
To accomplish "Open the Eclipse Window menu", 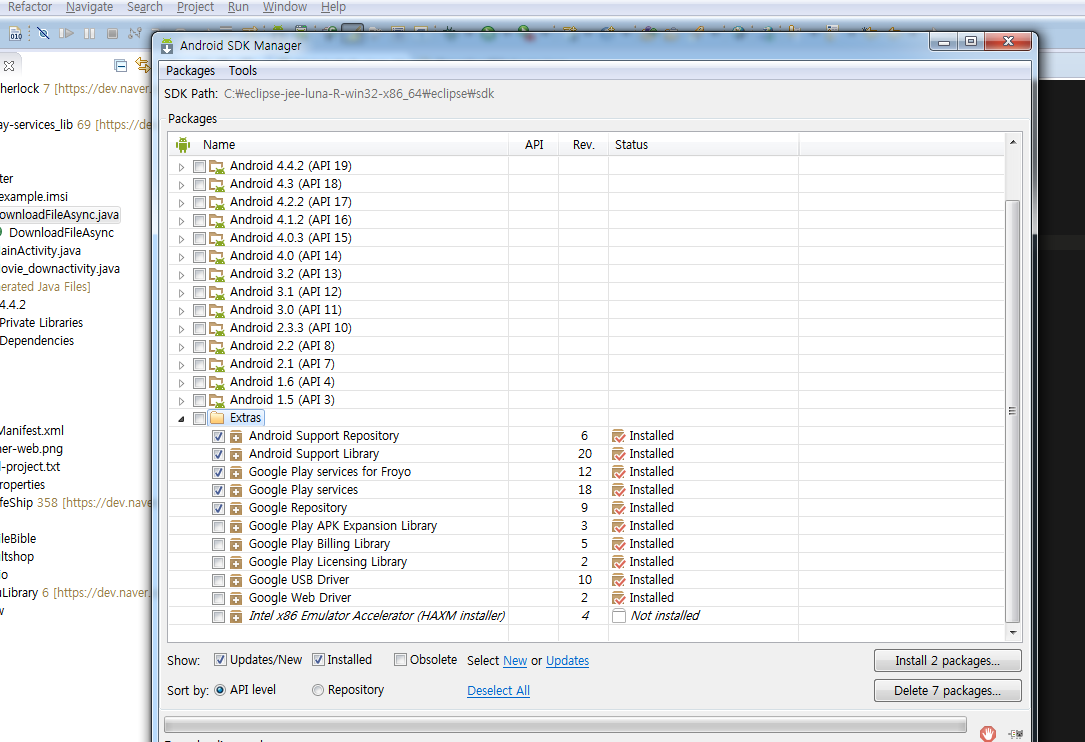I will point(284,7).
